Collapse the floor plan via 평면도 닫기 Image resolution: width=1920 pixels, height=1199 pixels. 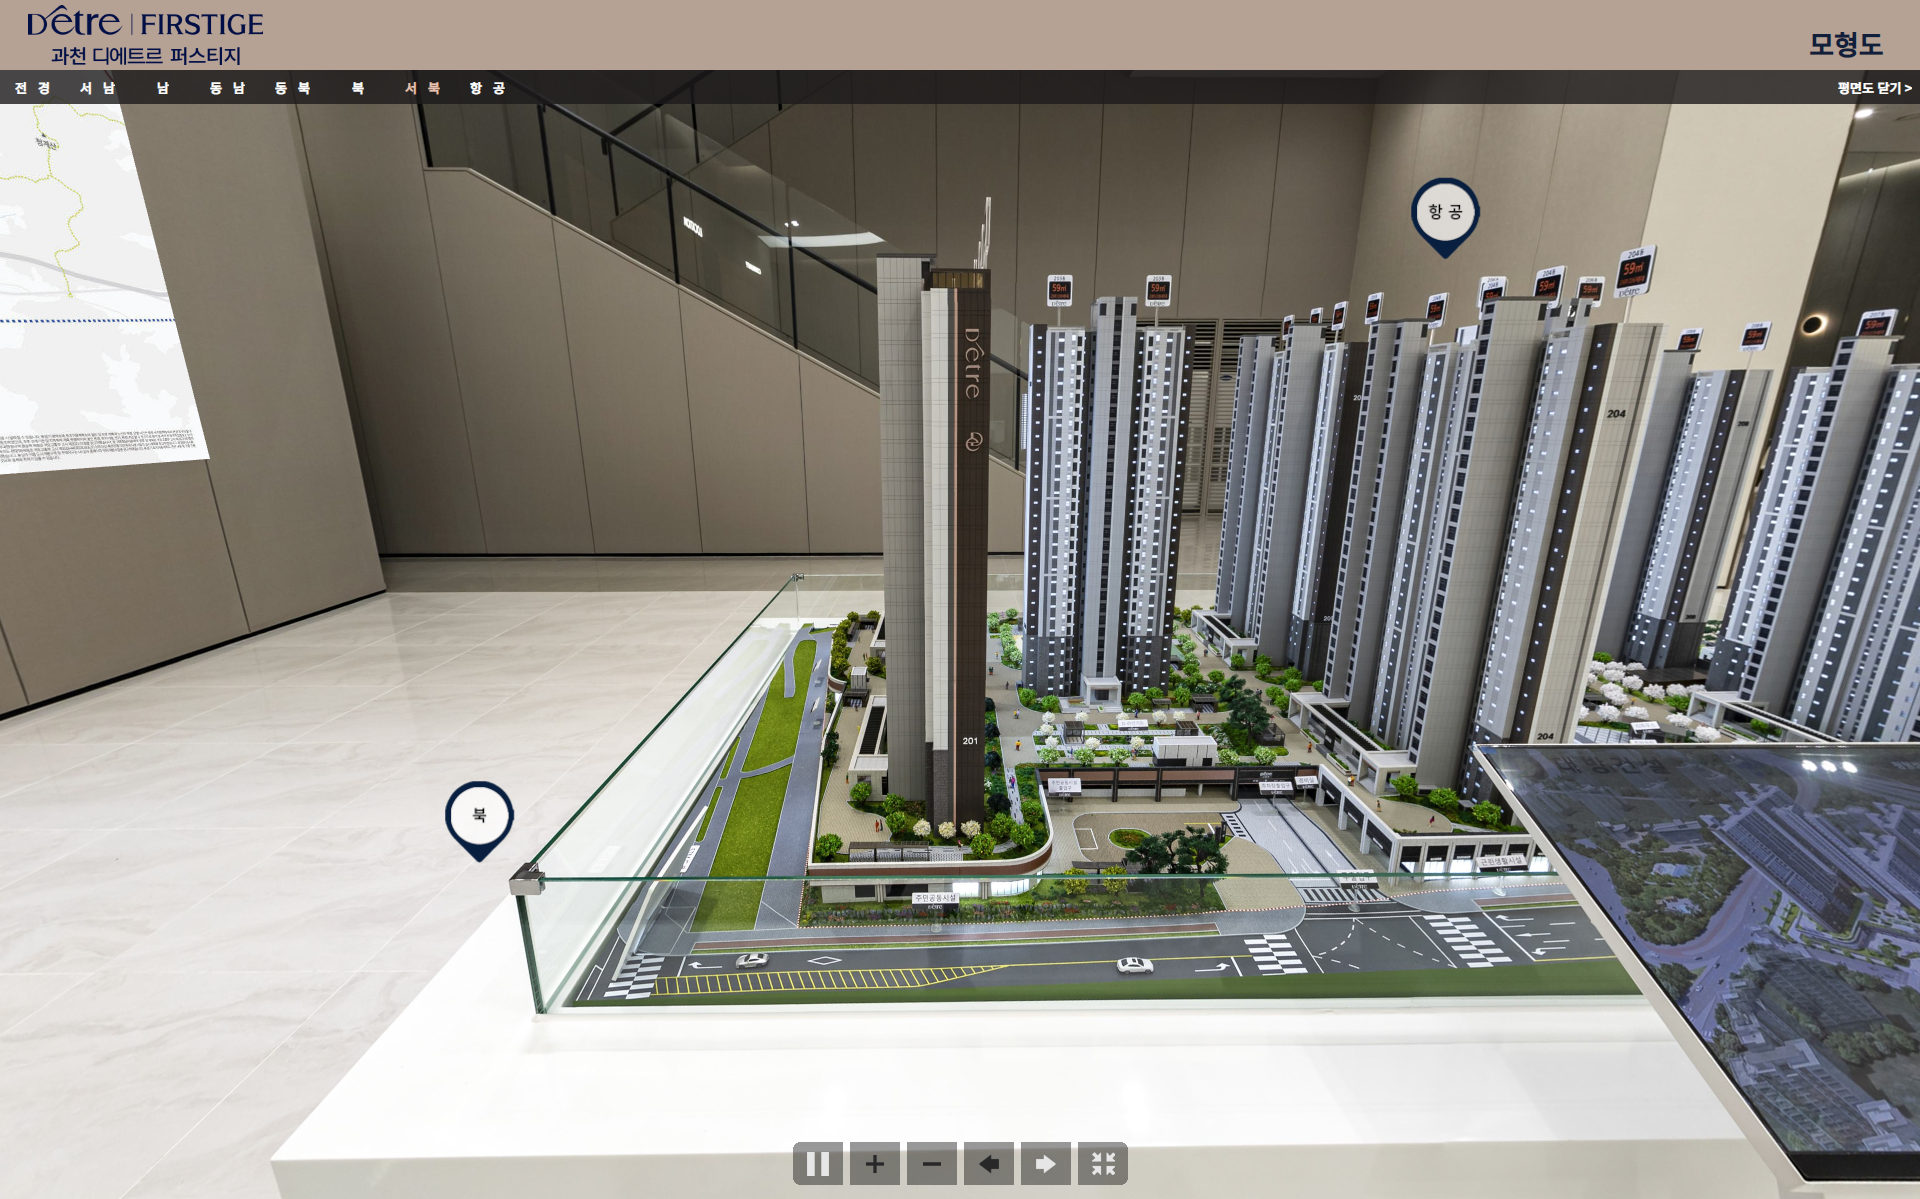click(1873, 88)
